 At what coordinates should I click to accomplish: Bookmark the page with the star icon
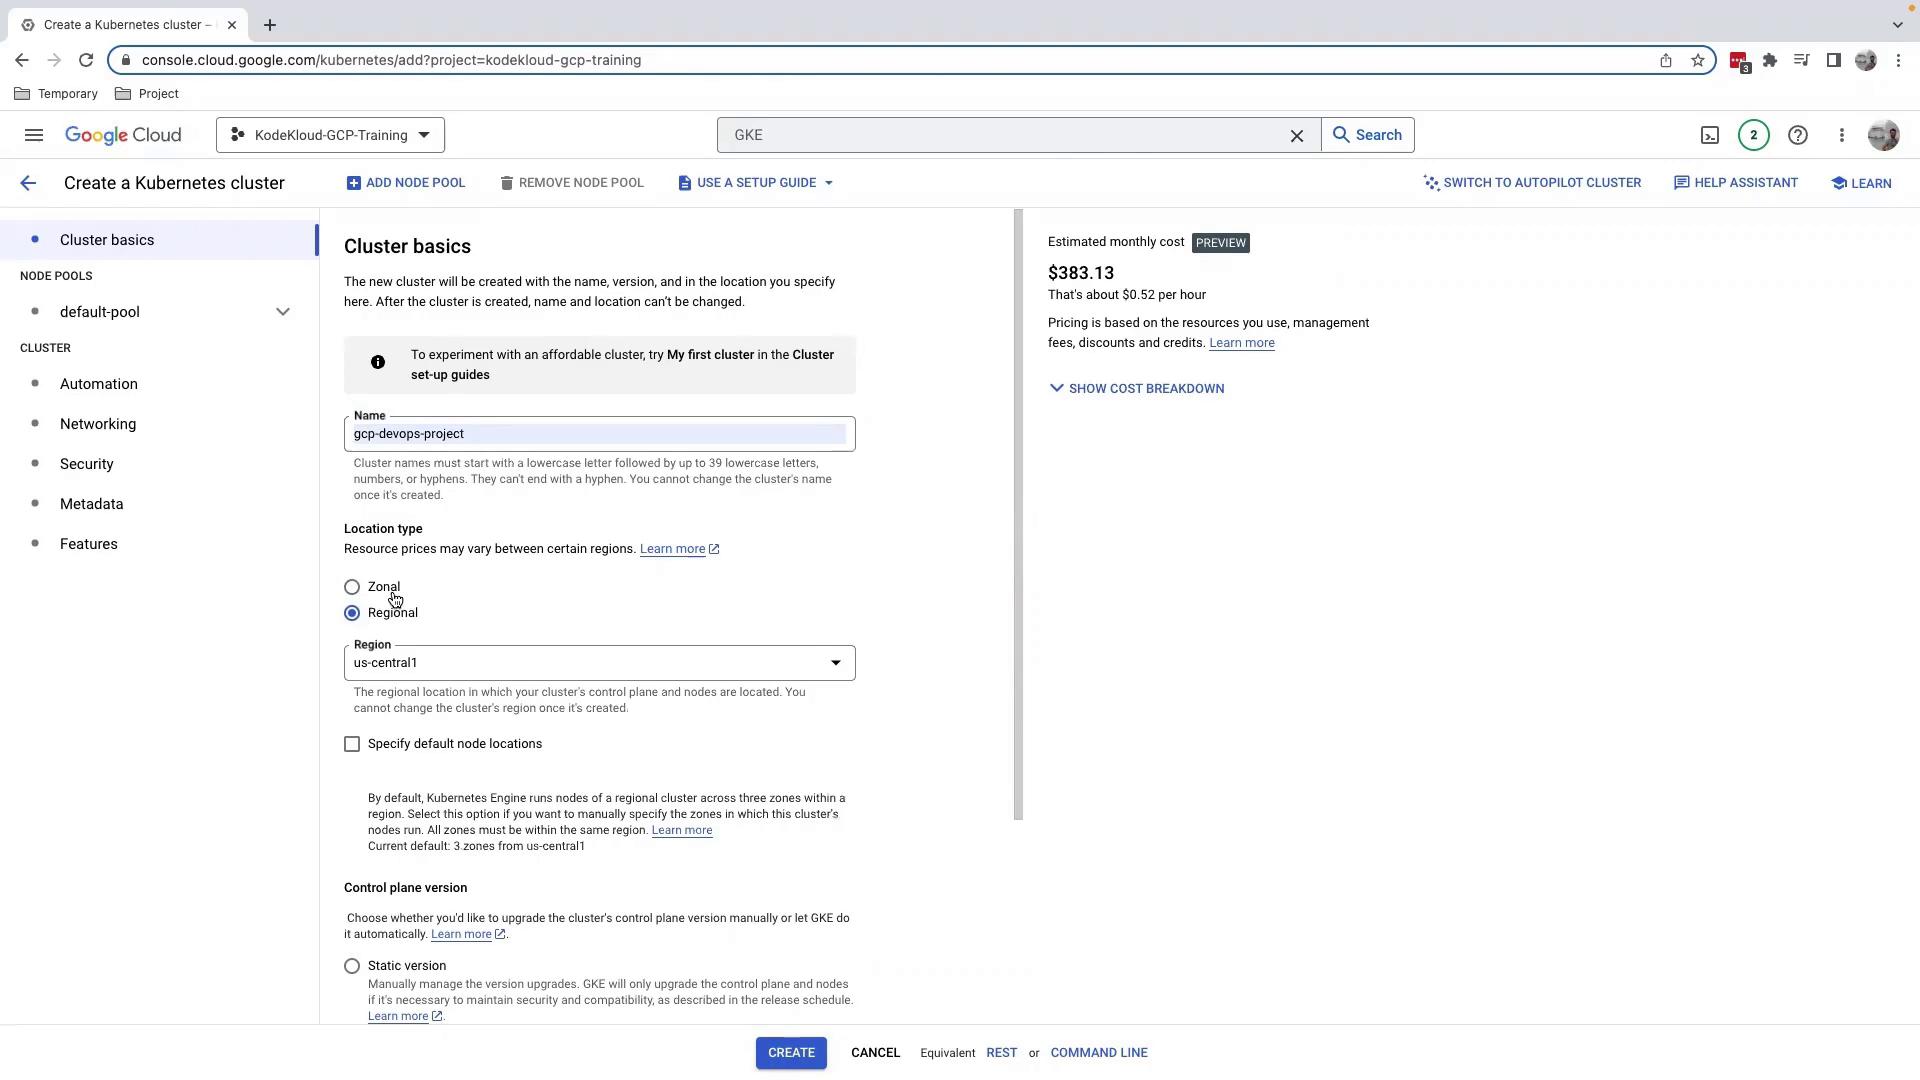1698,60
